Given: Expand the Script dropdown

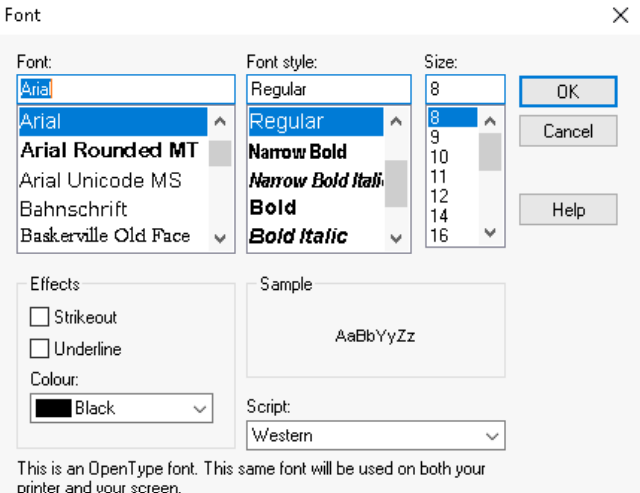Looking at the screenshot, I should click(492, 436).
